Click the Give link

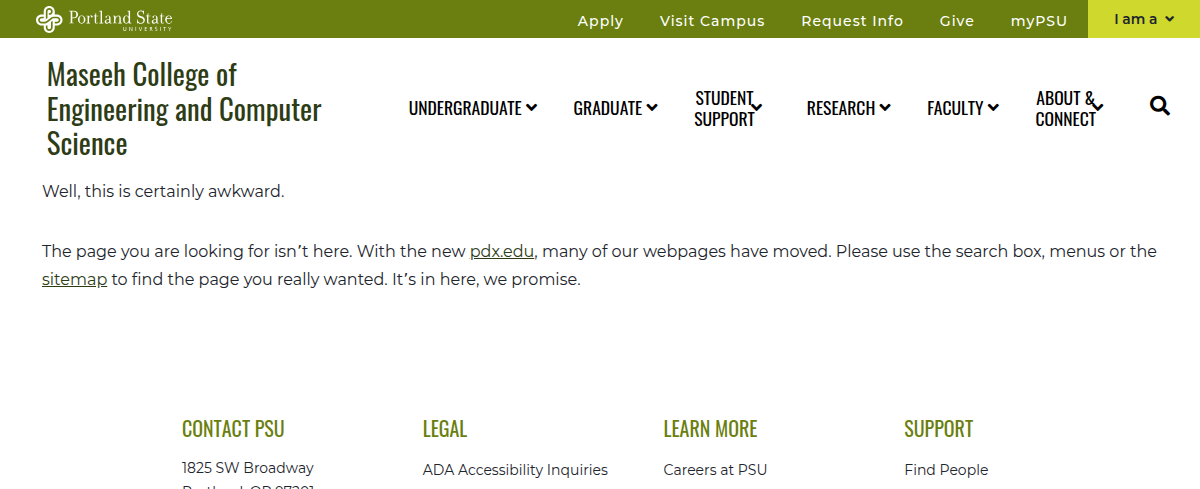pyautogui.click(x=957, y=21)
